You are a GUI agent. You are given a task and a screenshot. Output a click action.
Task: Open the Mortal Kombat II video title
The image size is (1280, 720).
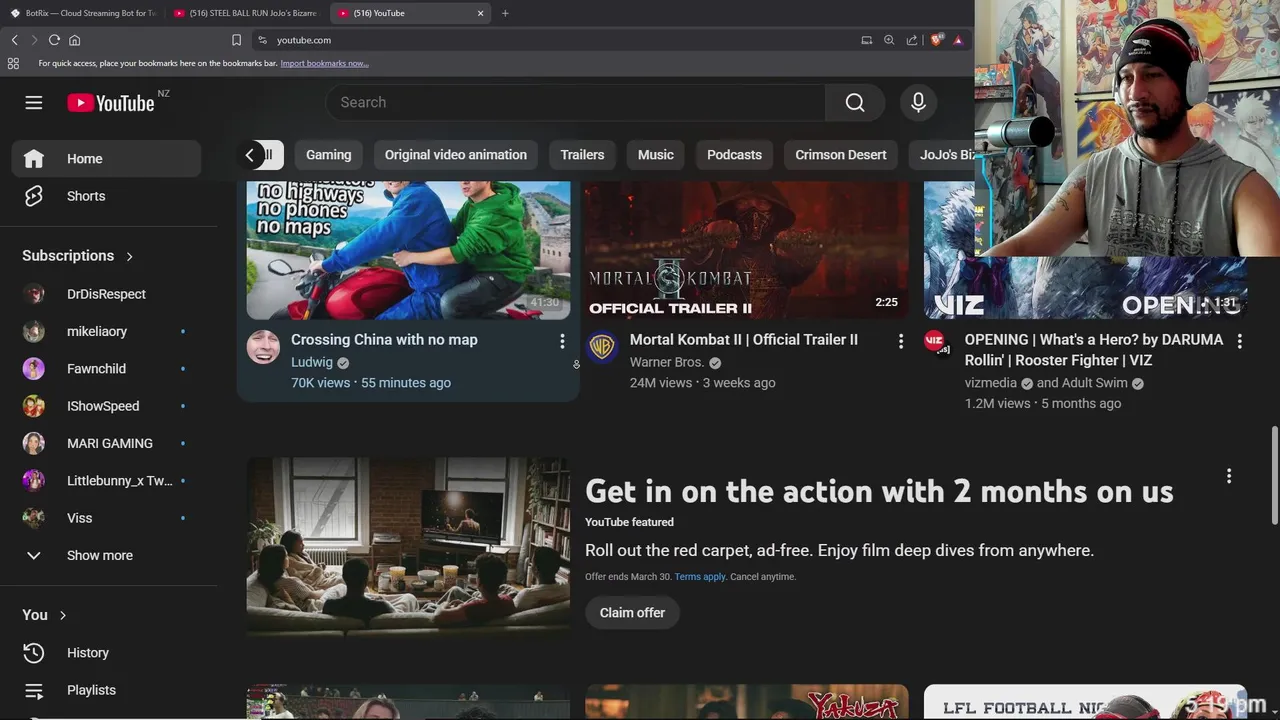pos(744,340)
